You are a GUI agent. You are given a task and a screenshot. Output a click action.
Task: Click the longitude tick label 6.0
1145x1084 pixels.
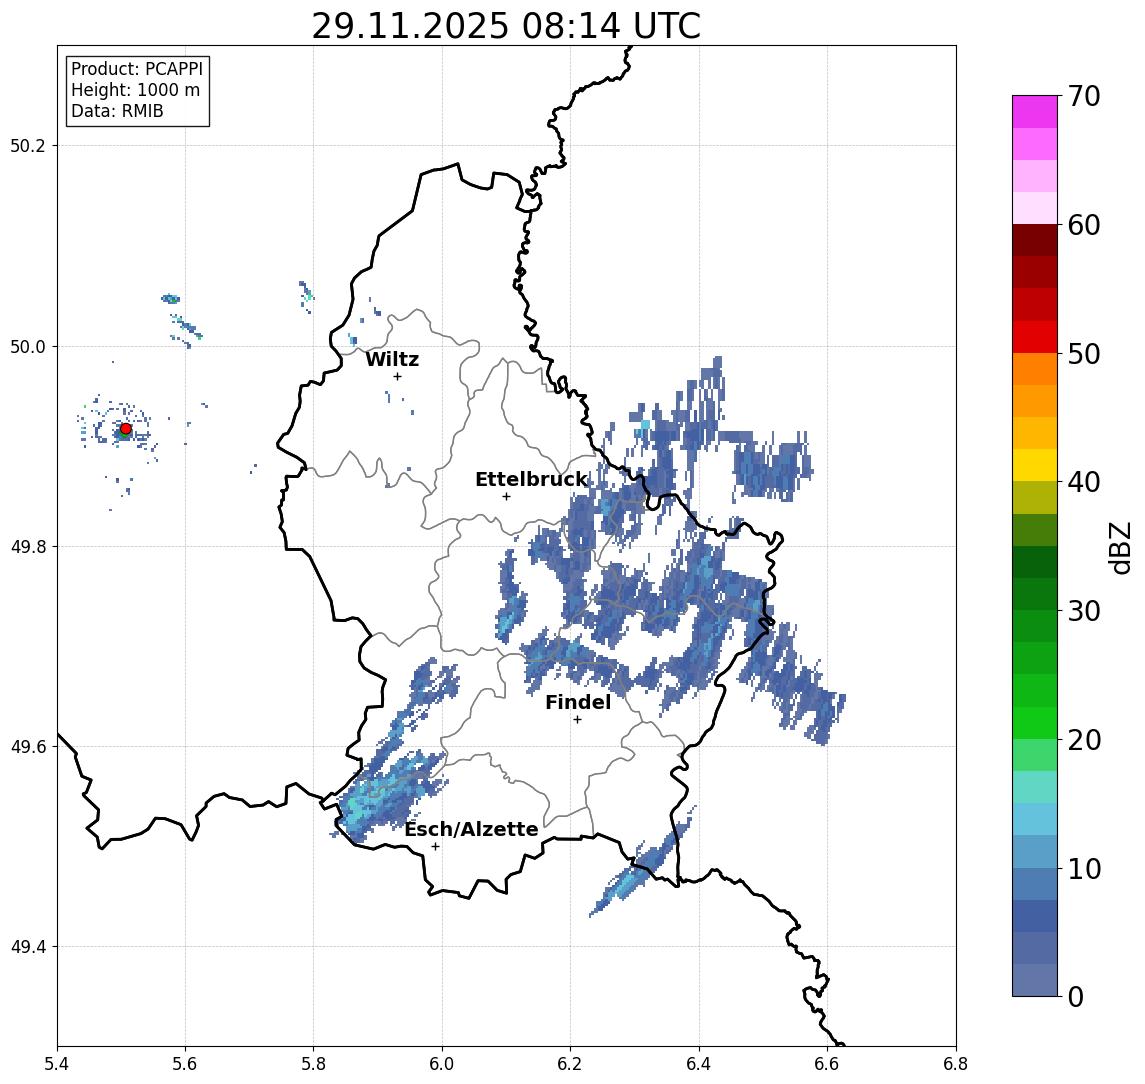tap(443, 1064)
